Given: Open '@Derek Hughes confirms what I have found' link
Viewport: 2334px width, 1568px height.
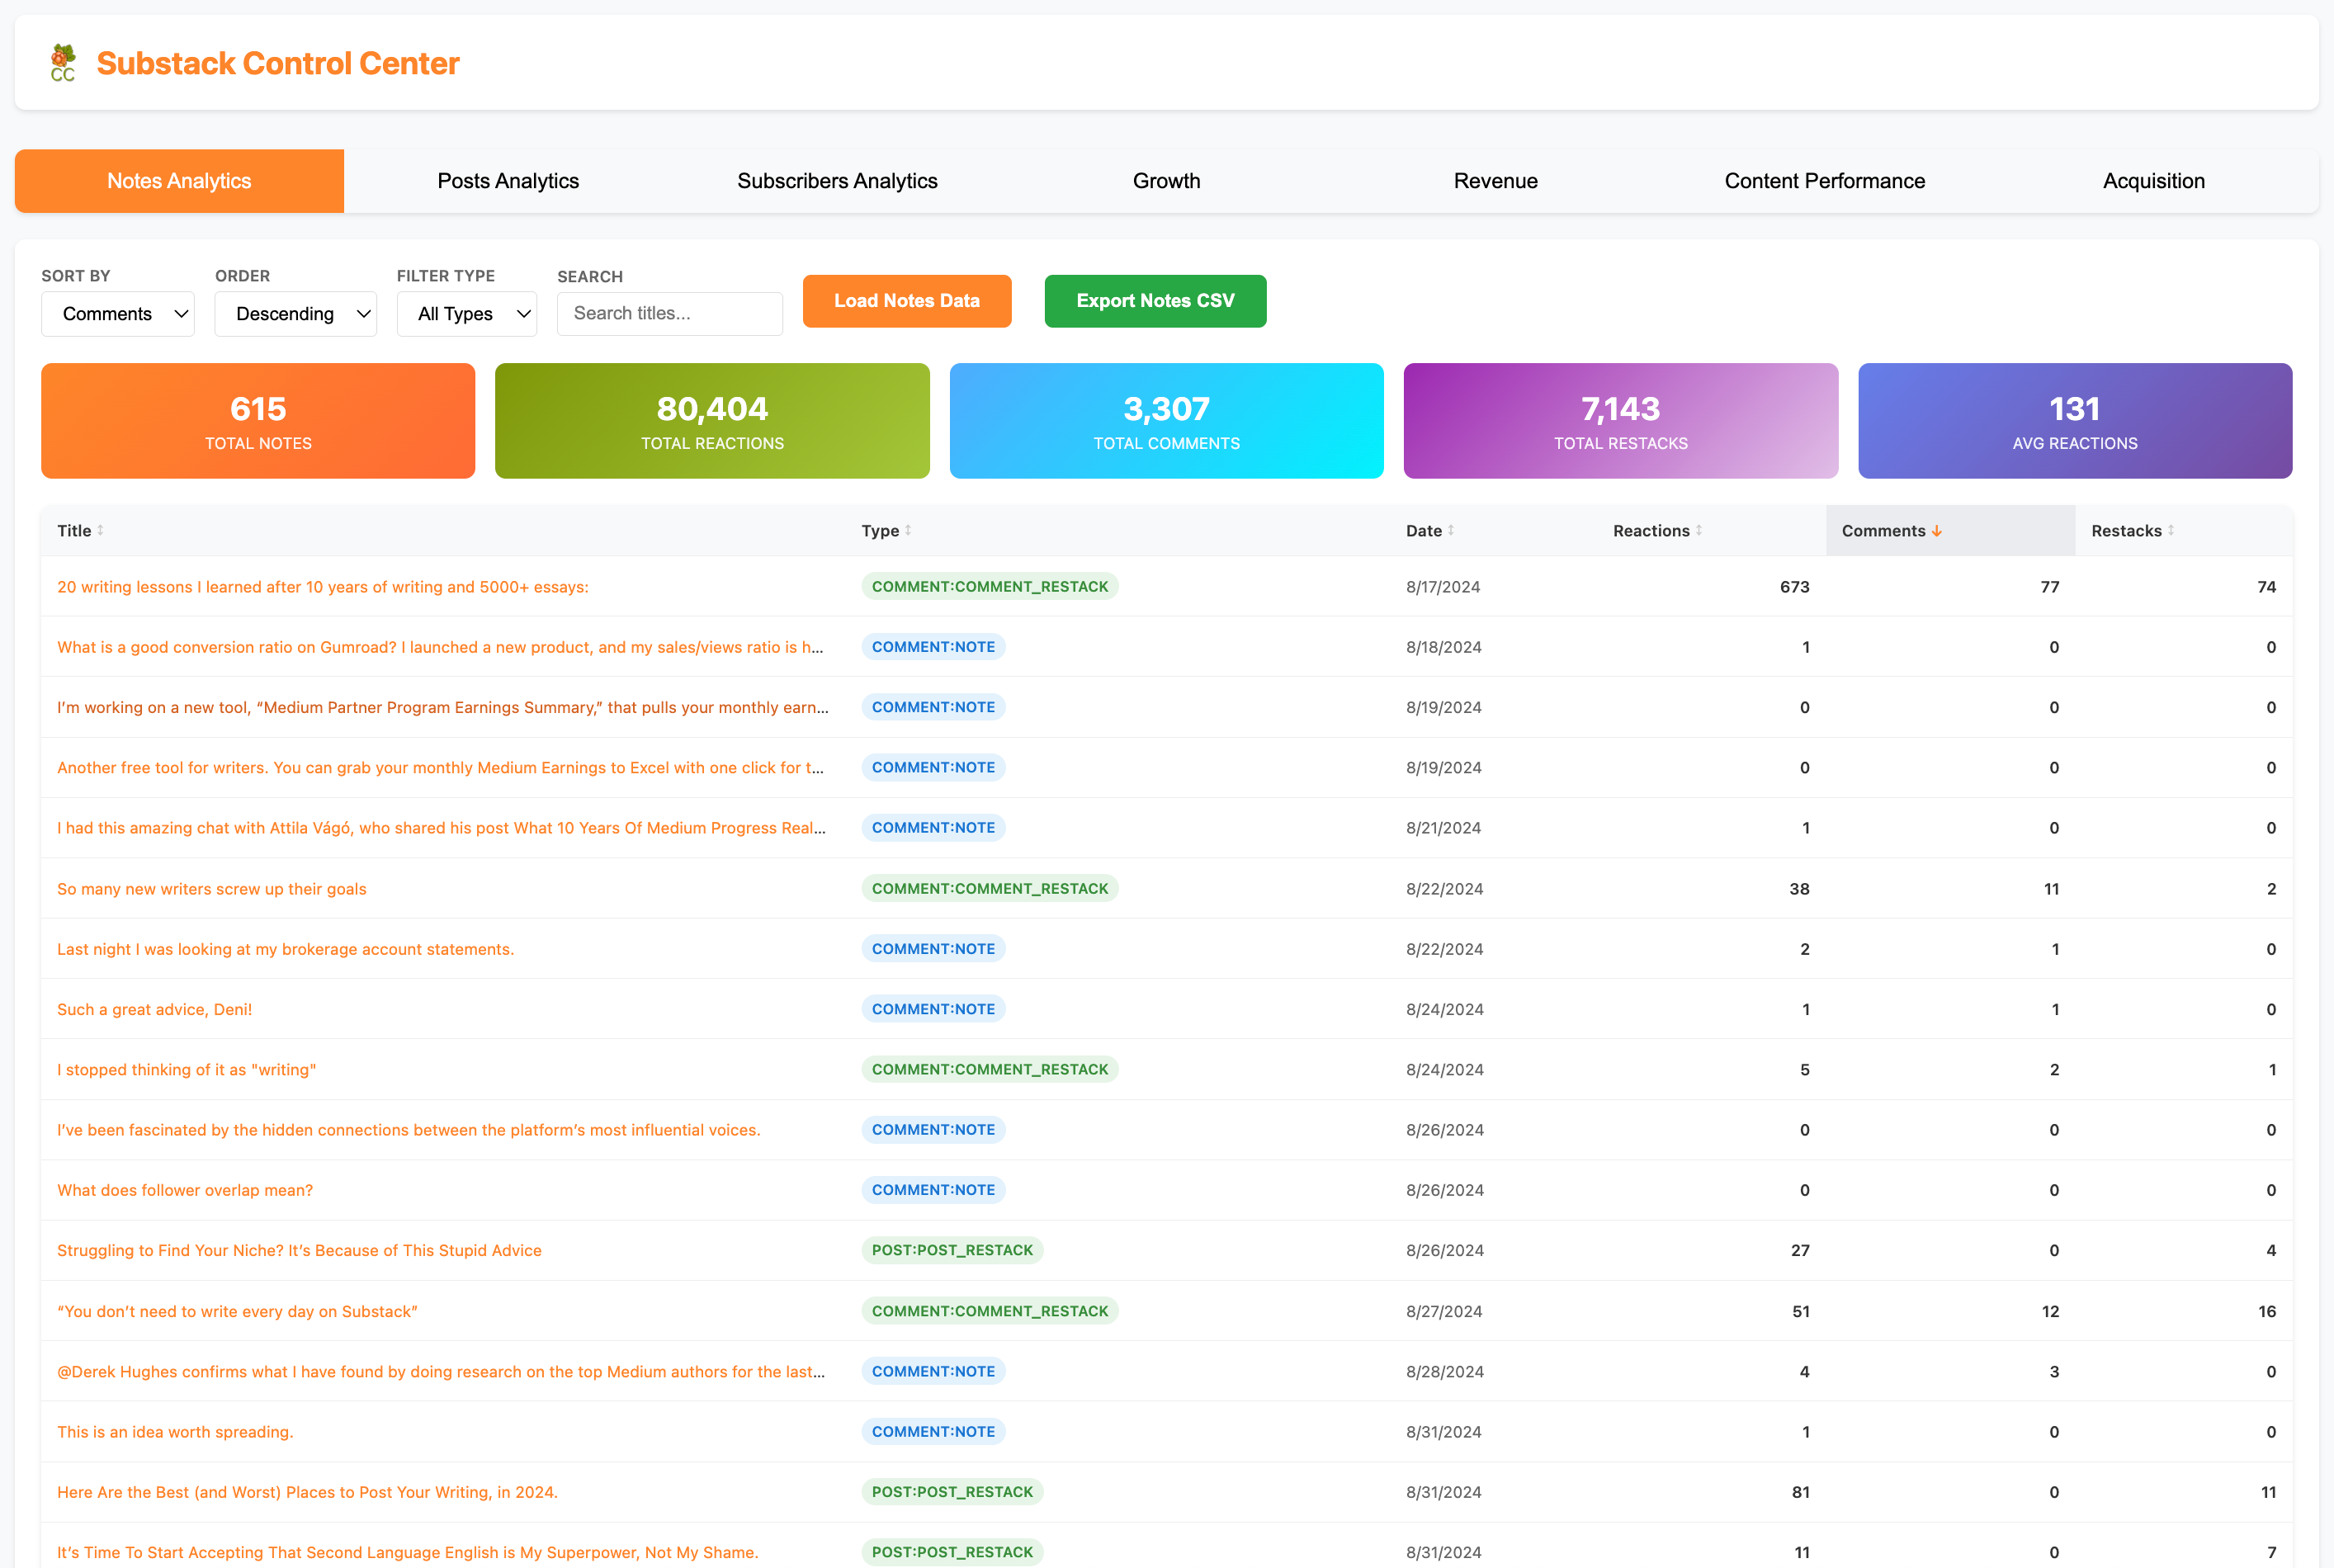Looking at the screenshot, I should coord(441,1371).
